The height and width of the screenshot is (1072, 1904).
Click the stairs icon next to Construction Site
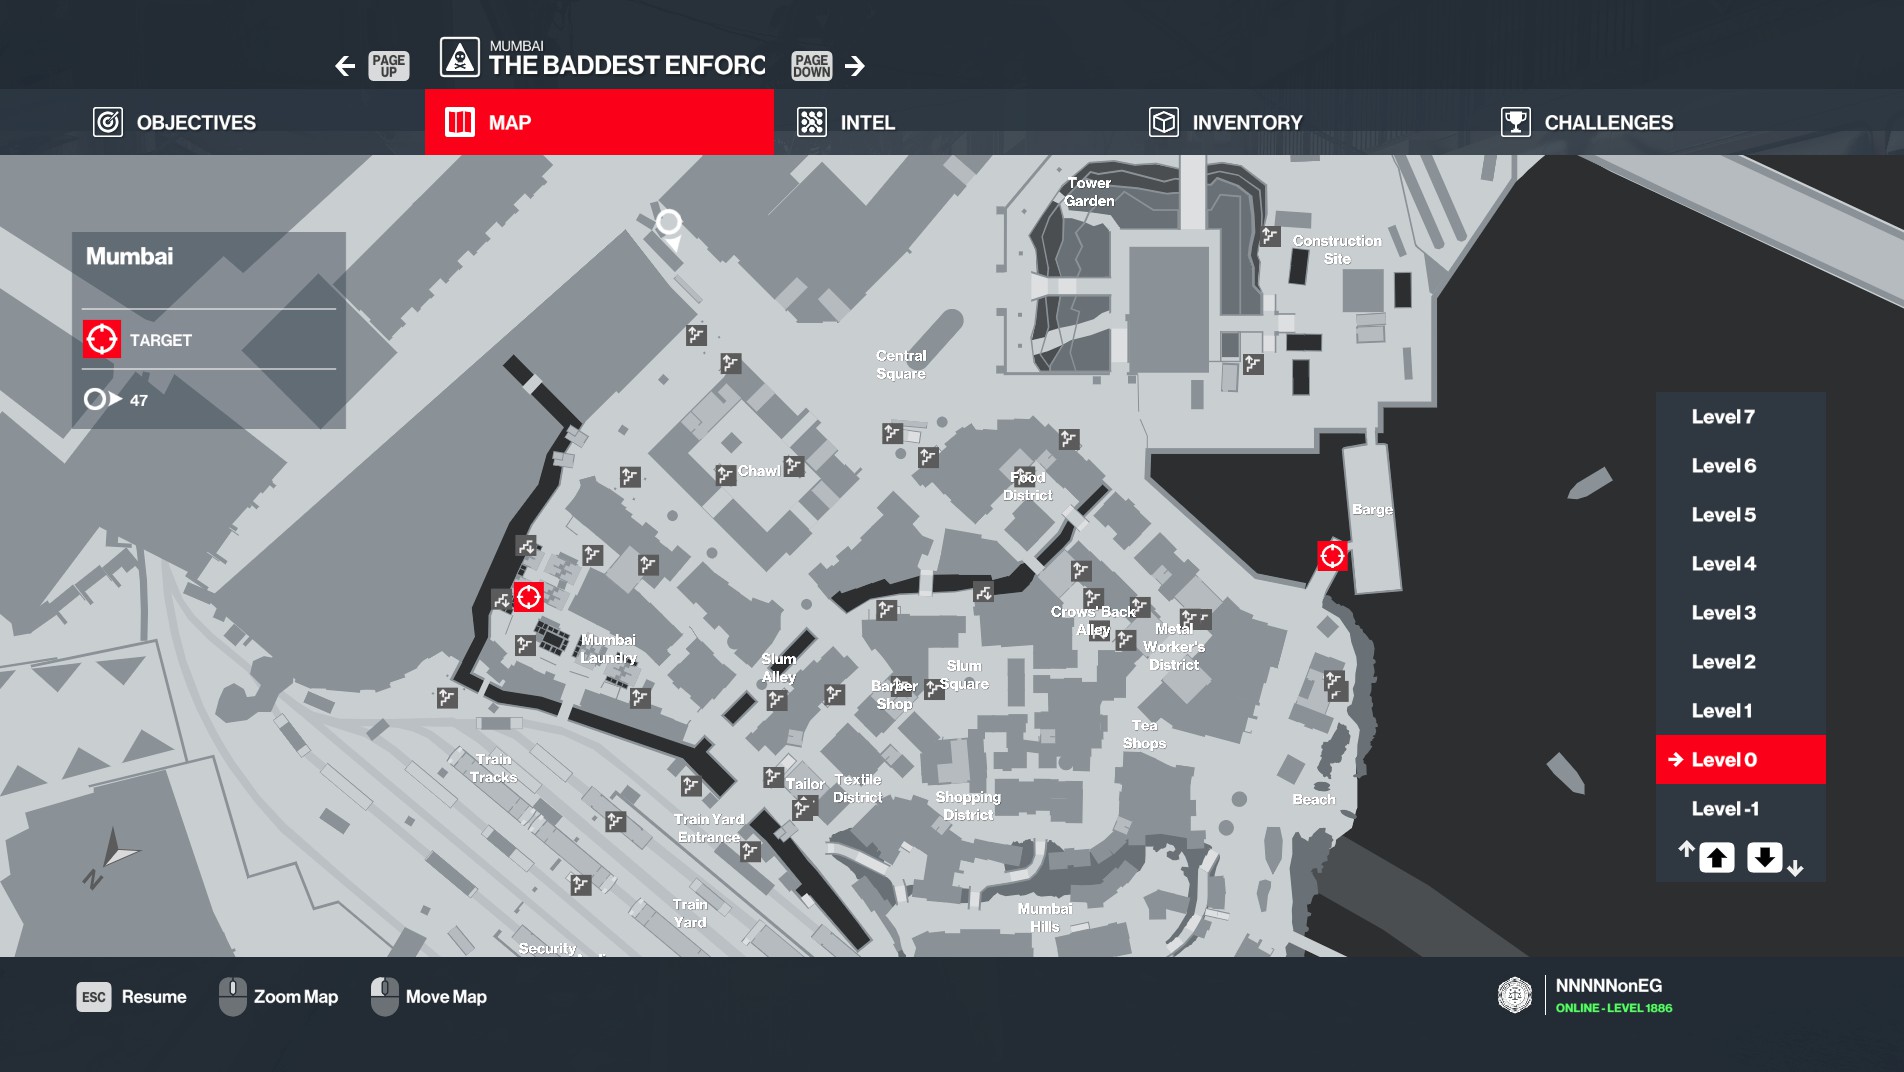(x=1270, y=236)
